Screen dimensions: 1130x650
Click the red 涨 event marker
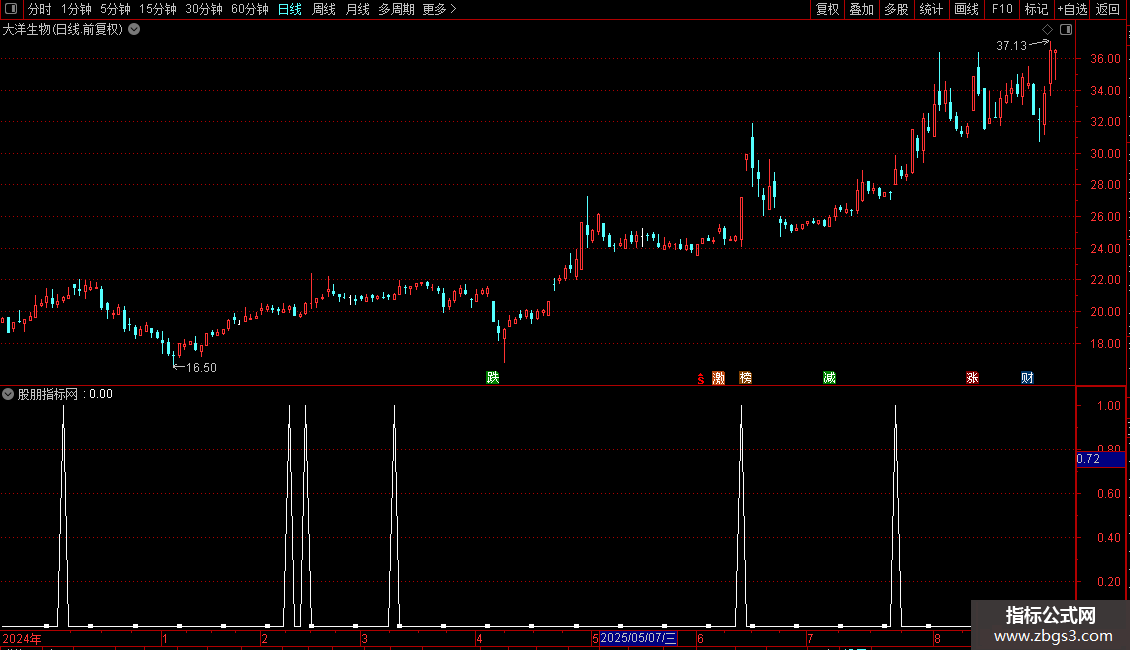pos(972,377)
